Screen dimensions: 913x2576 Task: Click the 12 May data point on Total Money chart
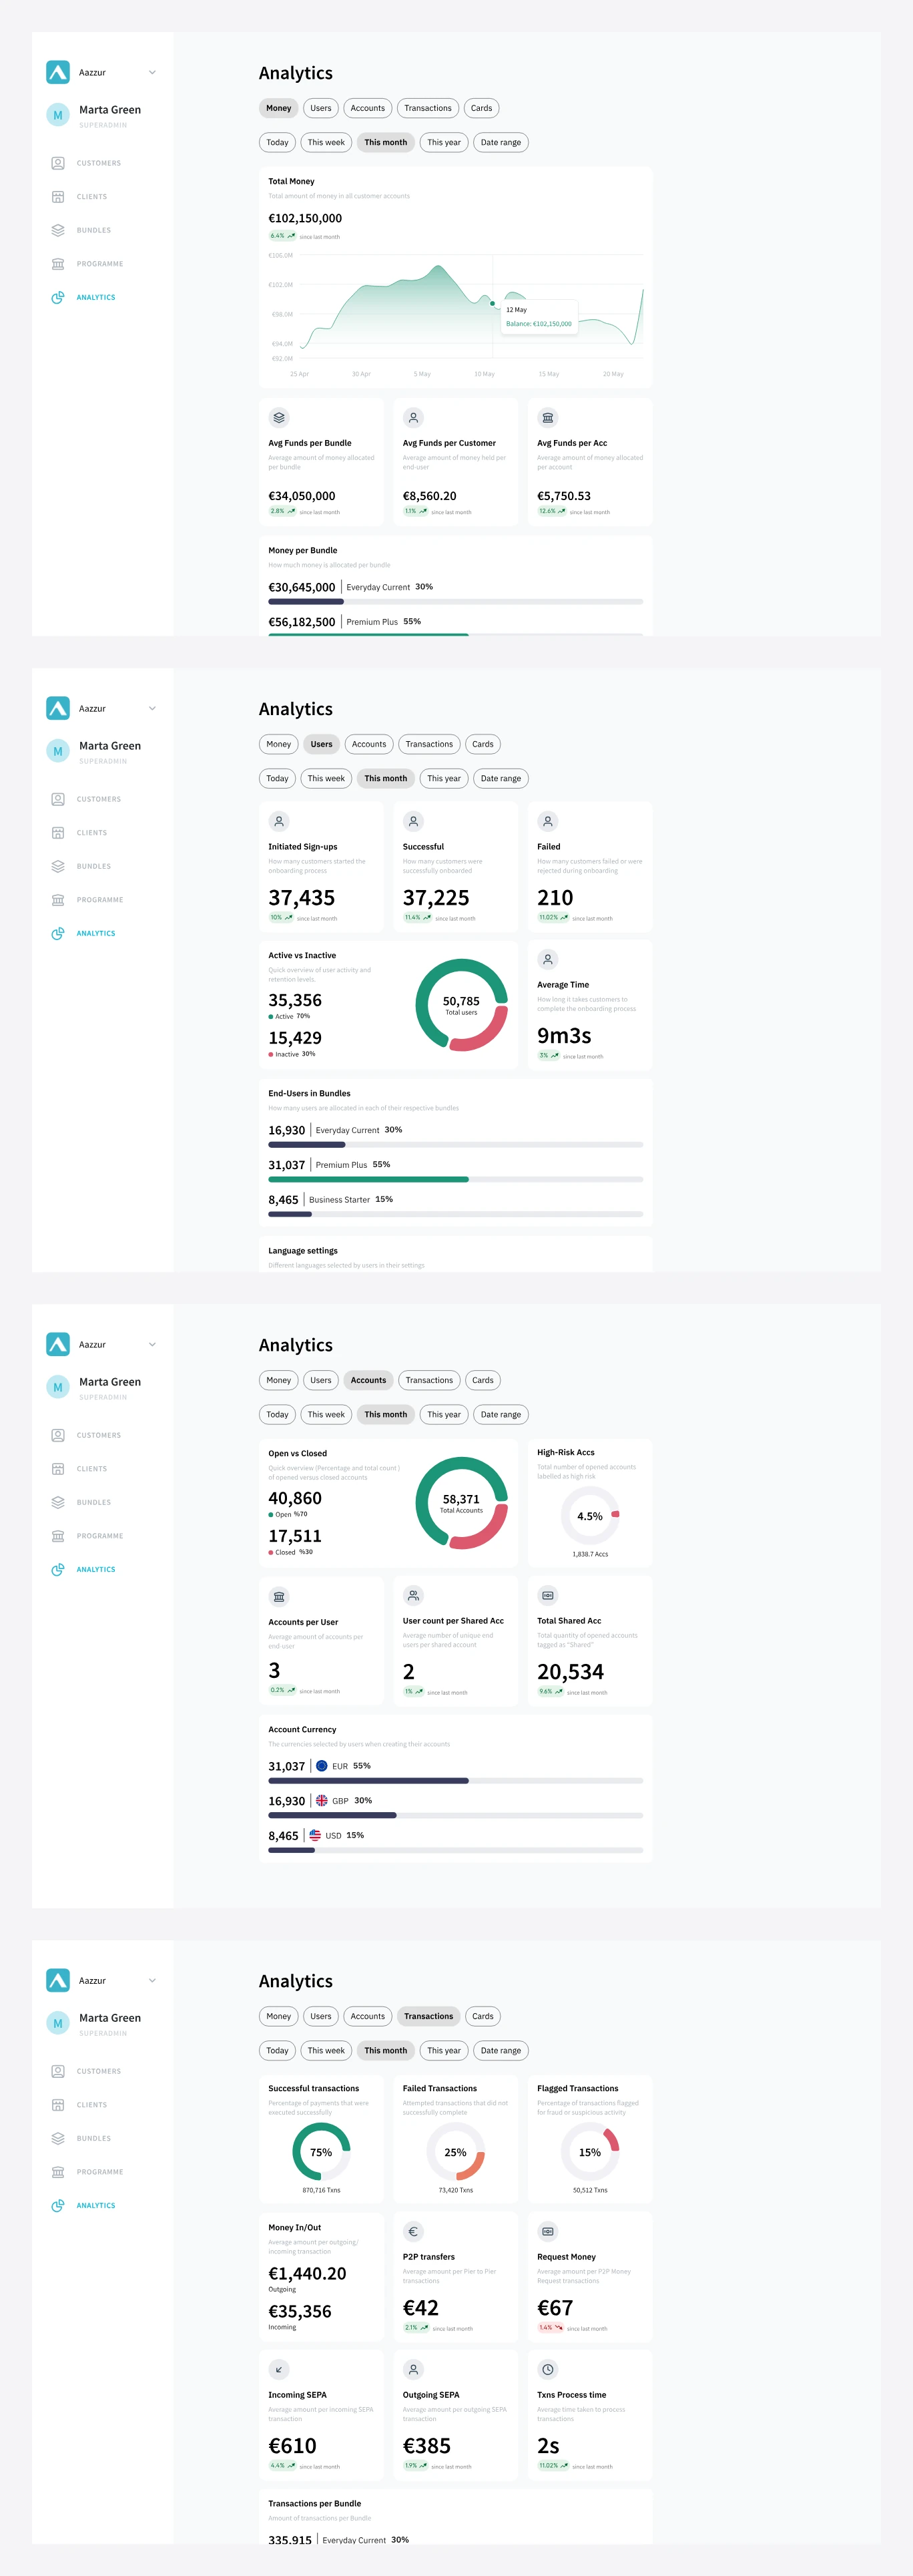(492, 303)
